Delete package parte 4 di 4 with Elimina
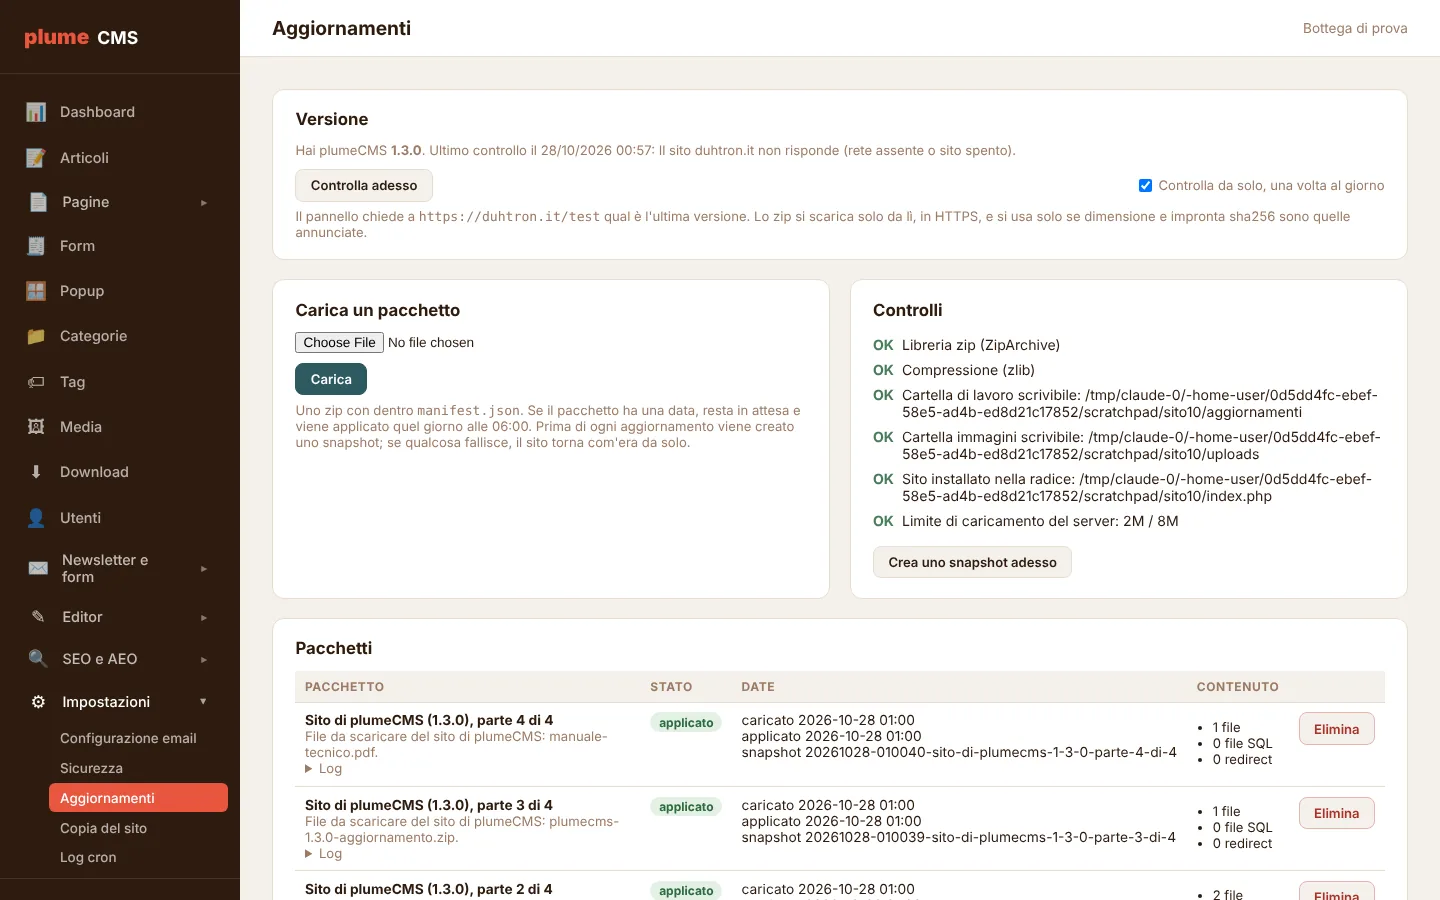 pos(1336,729)
